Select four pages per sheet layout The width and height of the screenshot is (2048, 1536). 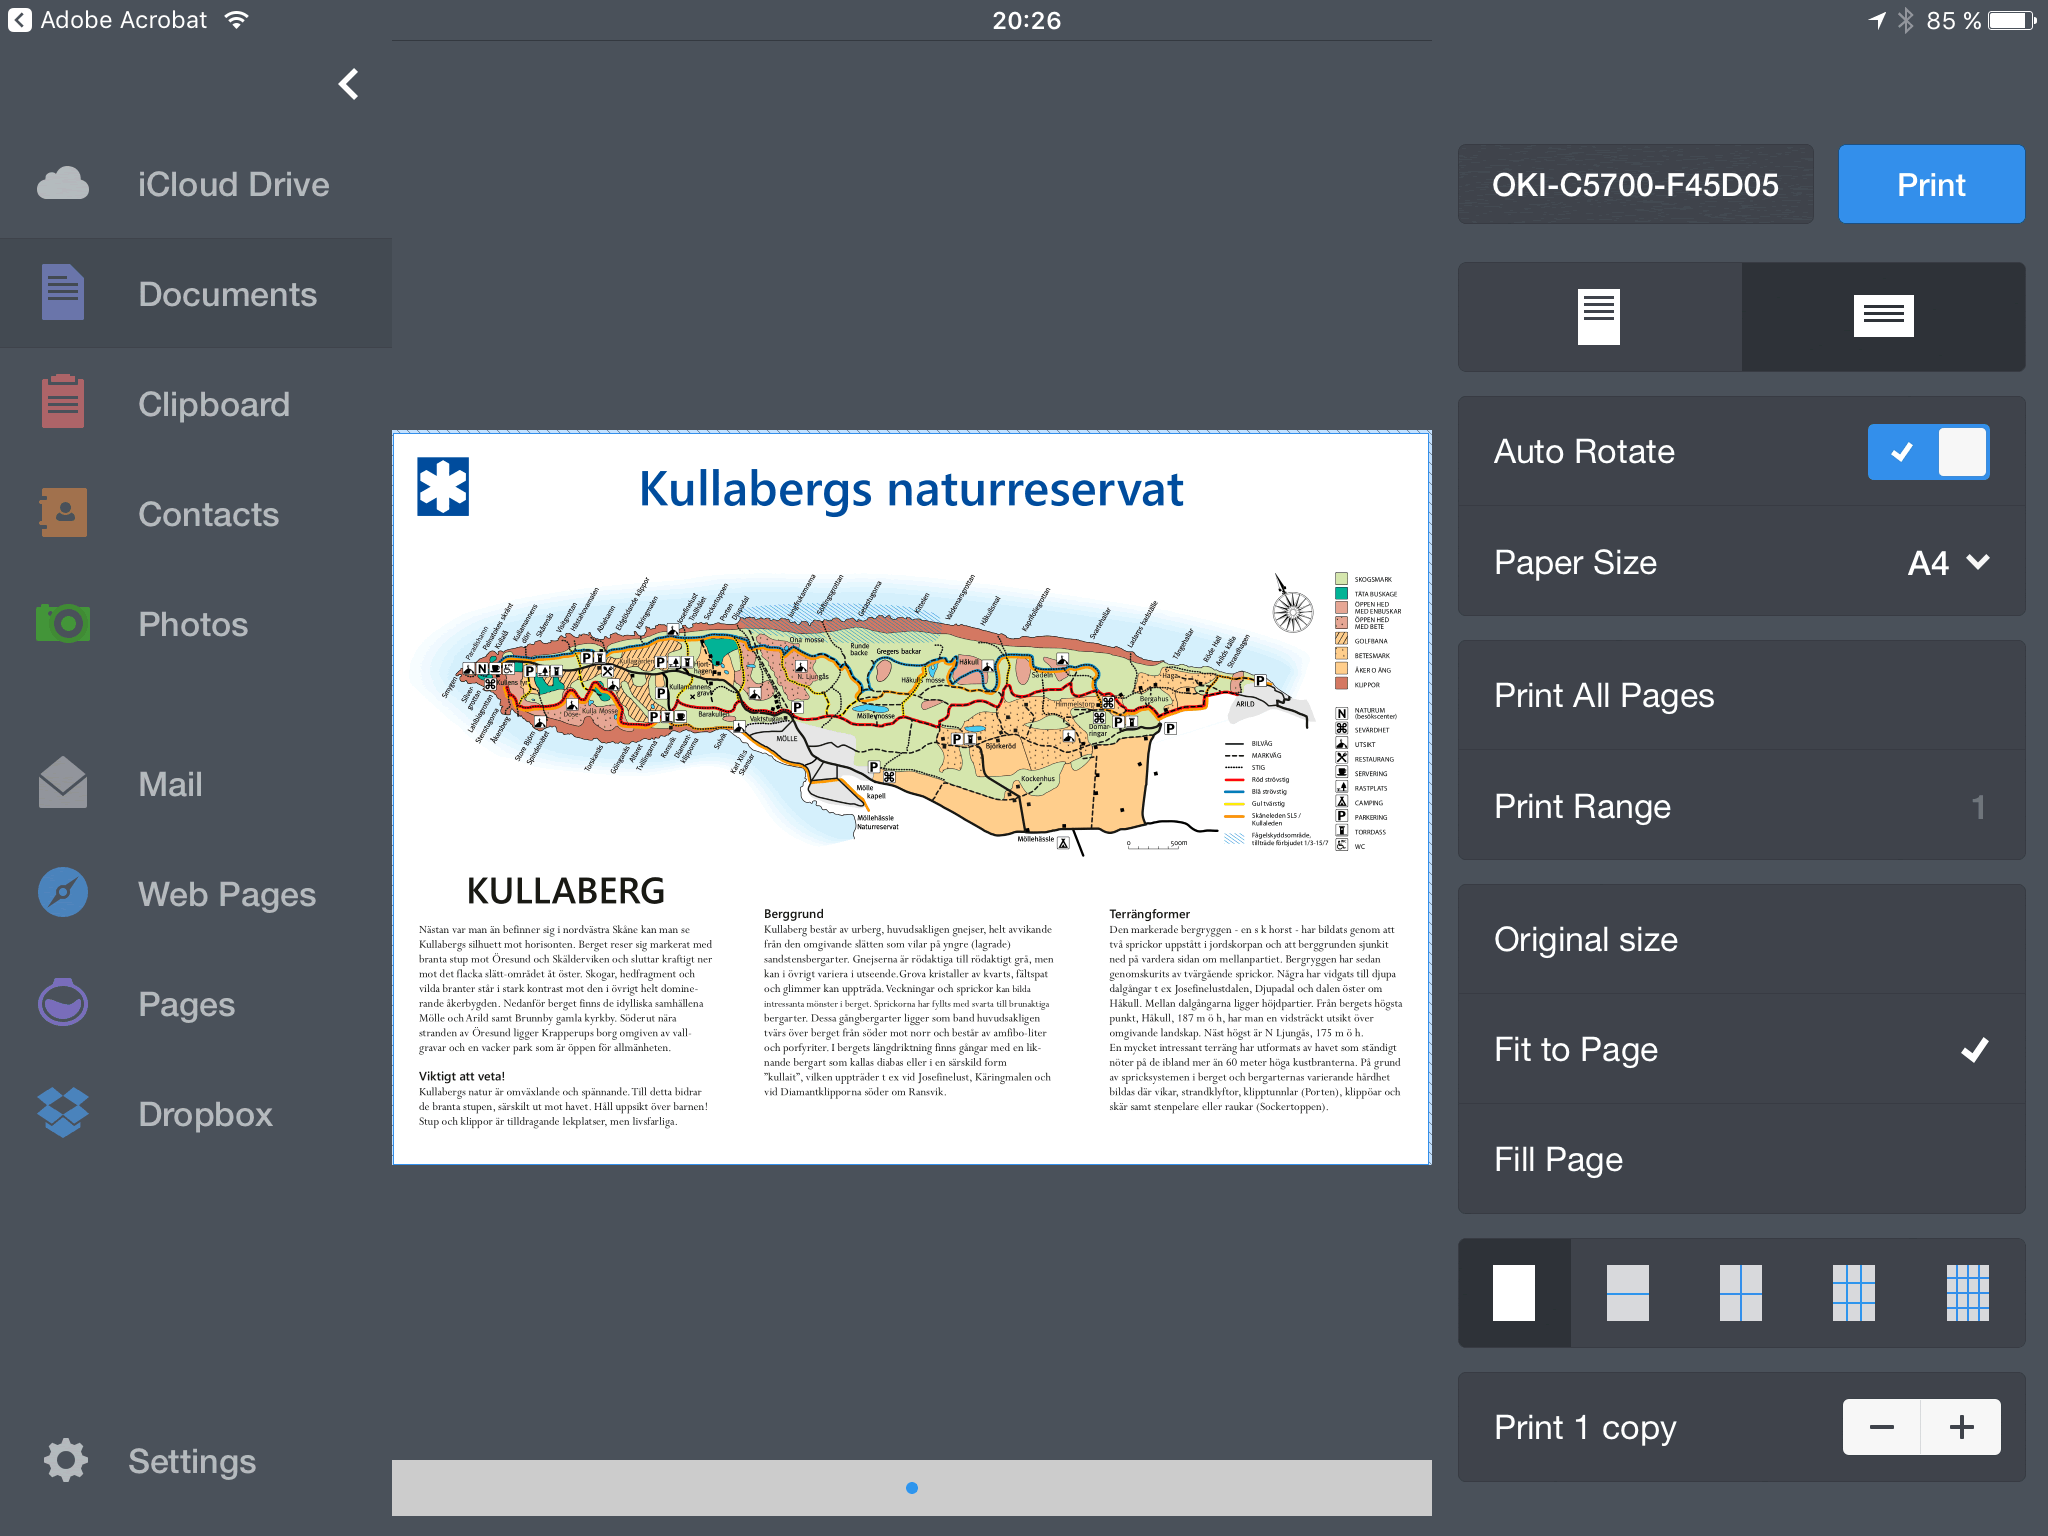pos(1740,1293)
